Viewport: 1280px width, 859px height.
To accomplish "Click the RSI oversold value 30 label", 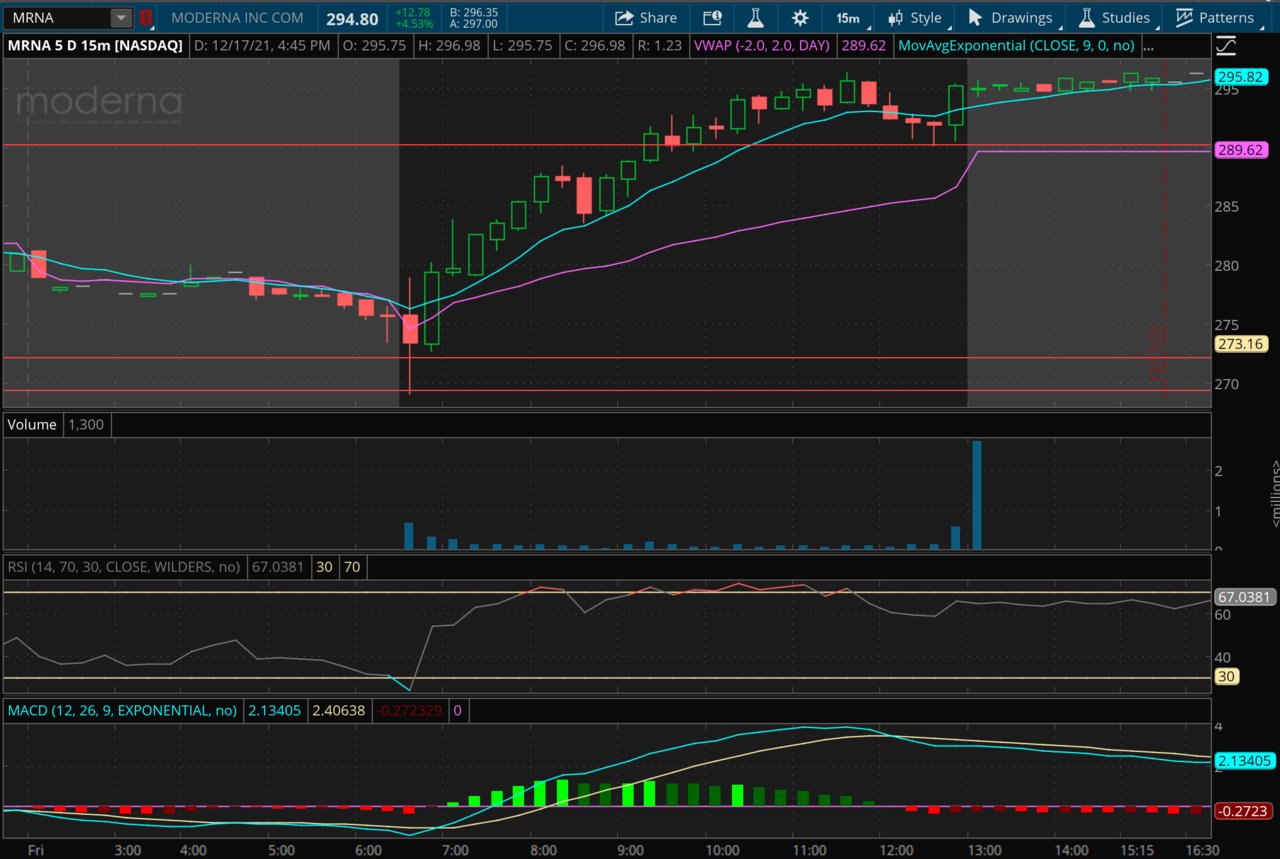I will [x=325, y=567].
